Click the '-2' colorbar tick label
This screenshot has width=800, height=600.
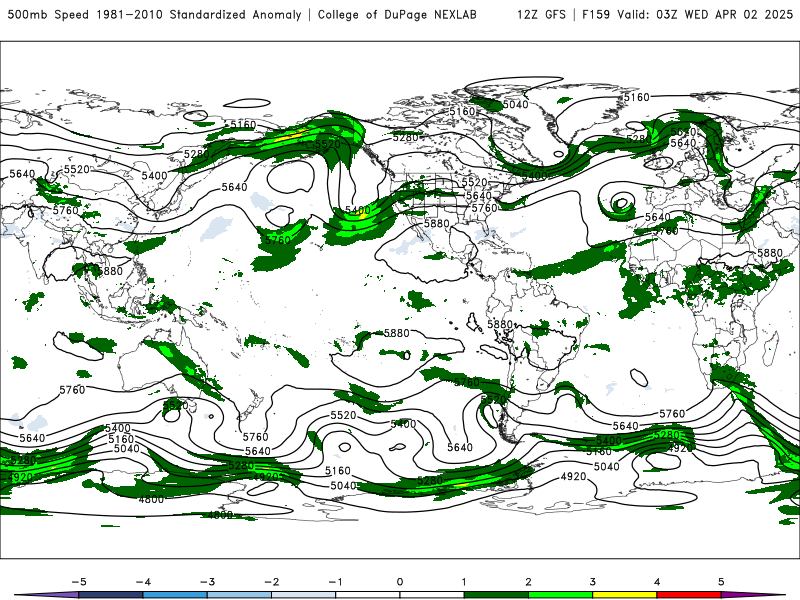click(x=271, y=582)
